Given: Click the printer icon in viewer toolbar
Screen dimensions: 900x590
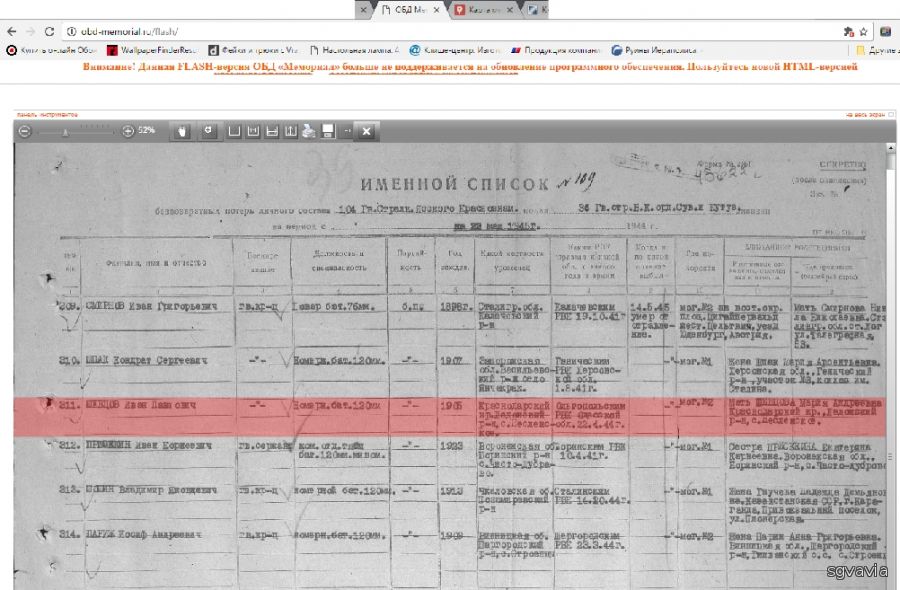Looking at the screenshot, I should (x=309, y=131).
